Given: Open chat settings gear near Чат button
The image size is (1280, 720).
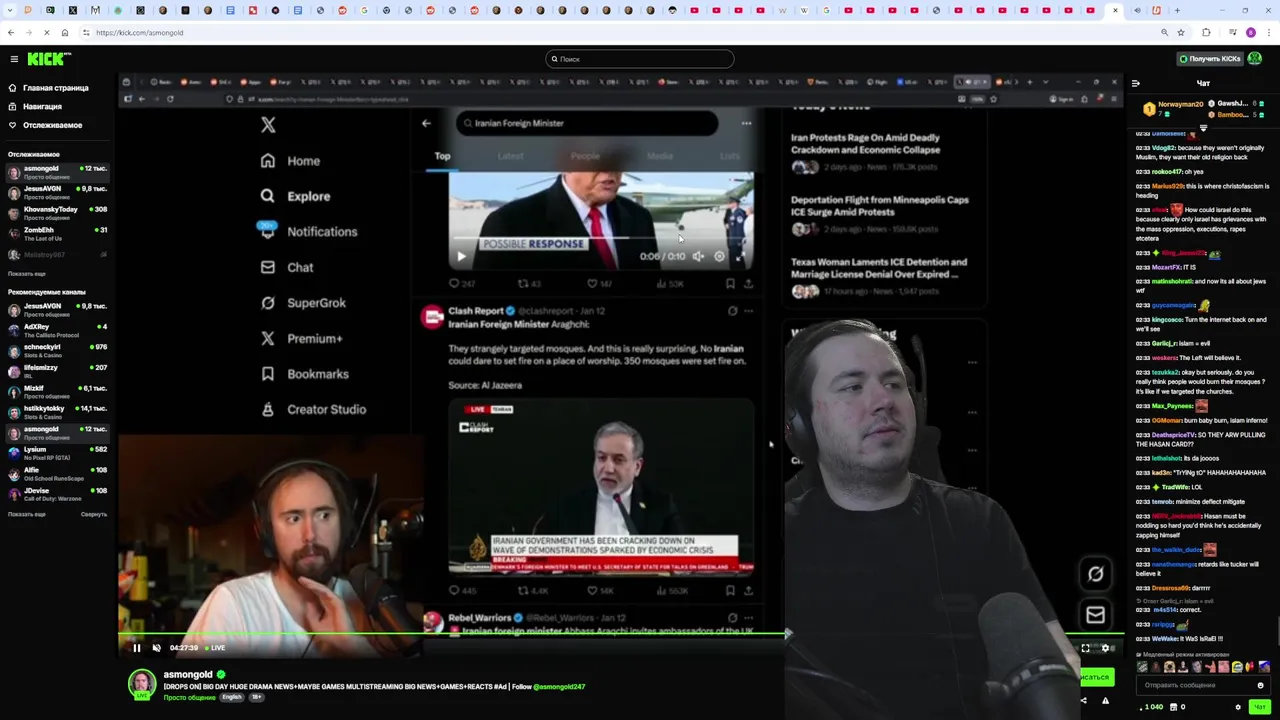Looking at the screenshot, I should click(1238, 707).
